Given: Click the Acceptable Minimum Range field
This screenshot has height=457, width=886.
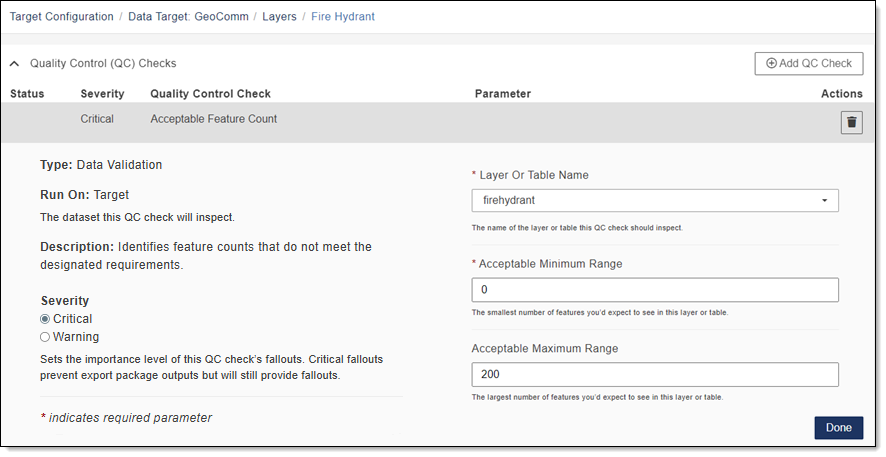Looking at the screenshot, I should coord(654,290).
